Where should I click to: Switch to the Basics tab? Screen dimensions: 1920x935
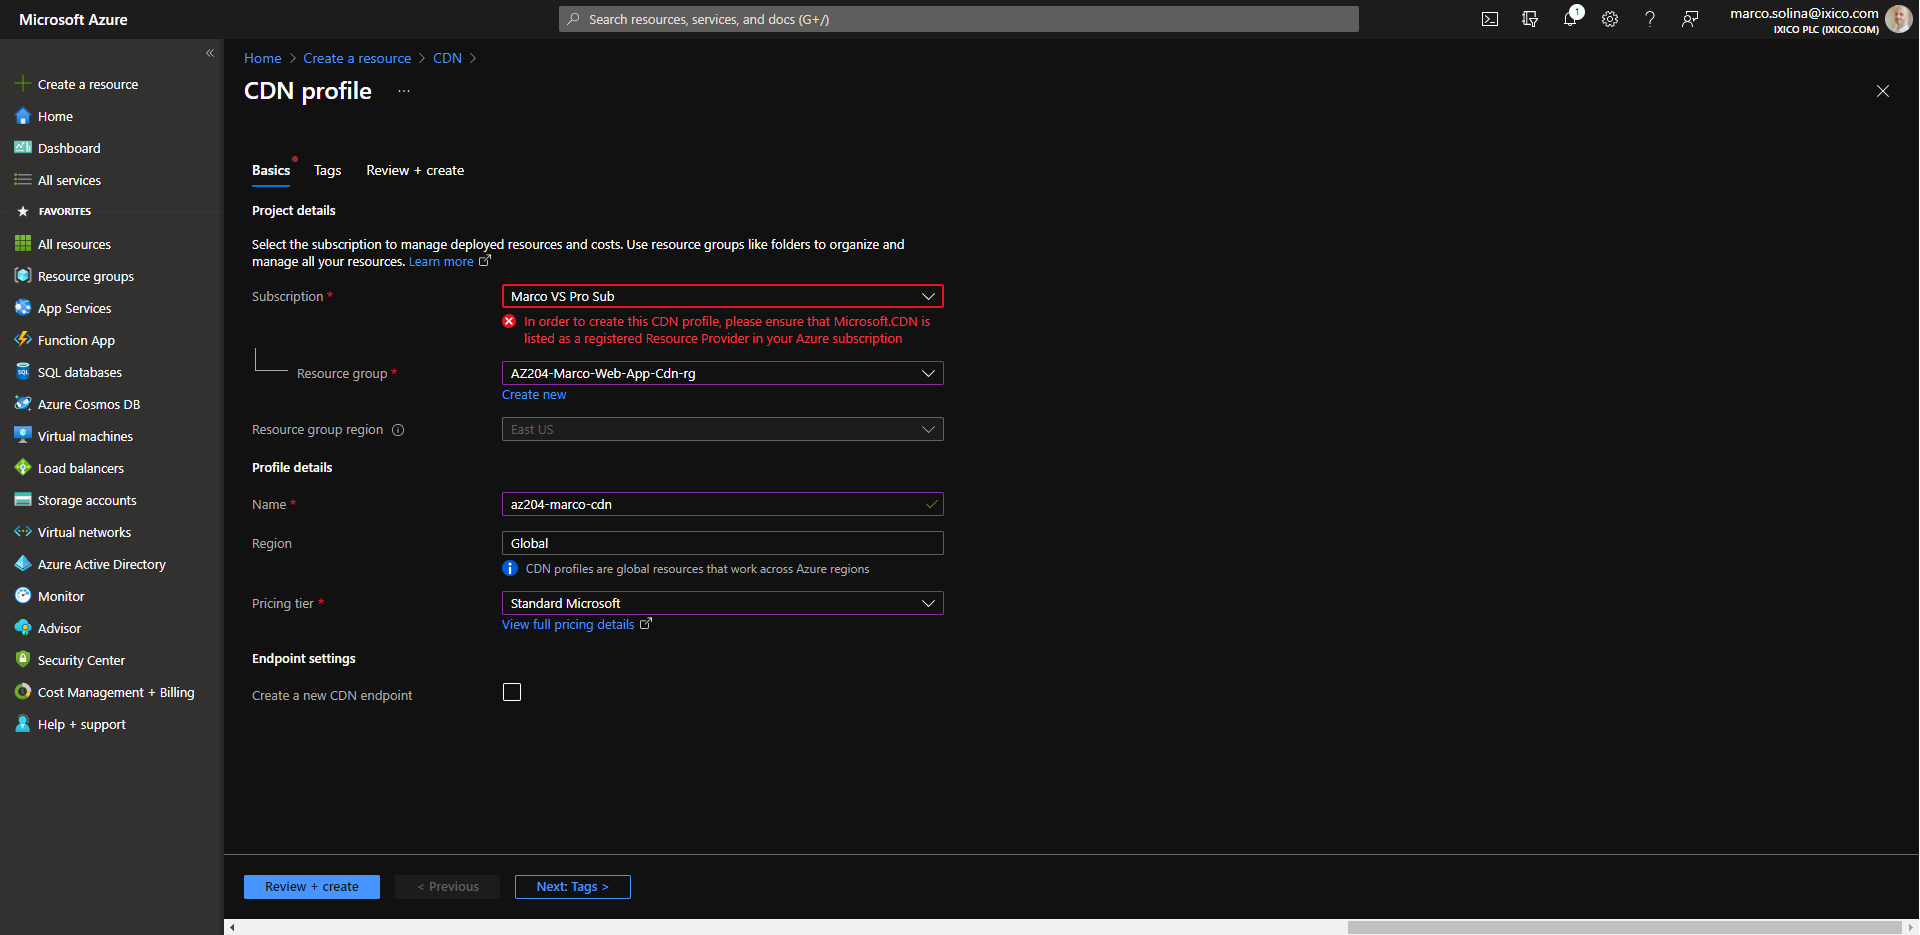pyautogui.click(x=271, y=171)
